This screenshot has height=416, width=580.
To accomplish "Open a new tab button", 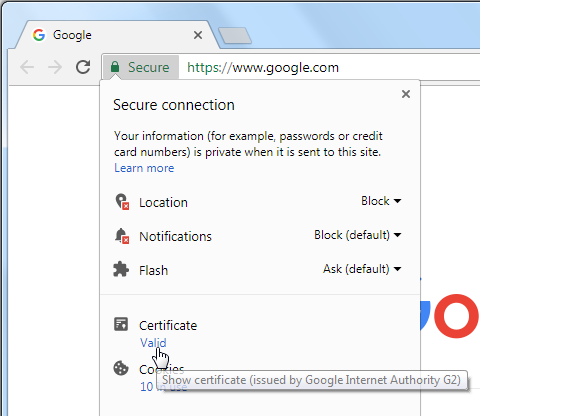I will 235,36.
